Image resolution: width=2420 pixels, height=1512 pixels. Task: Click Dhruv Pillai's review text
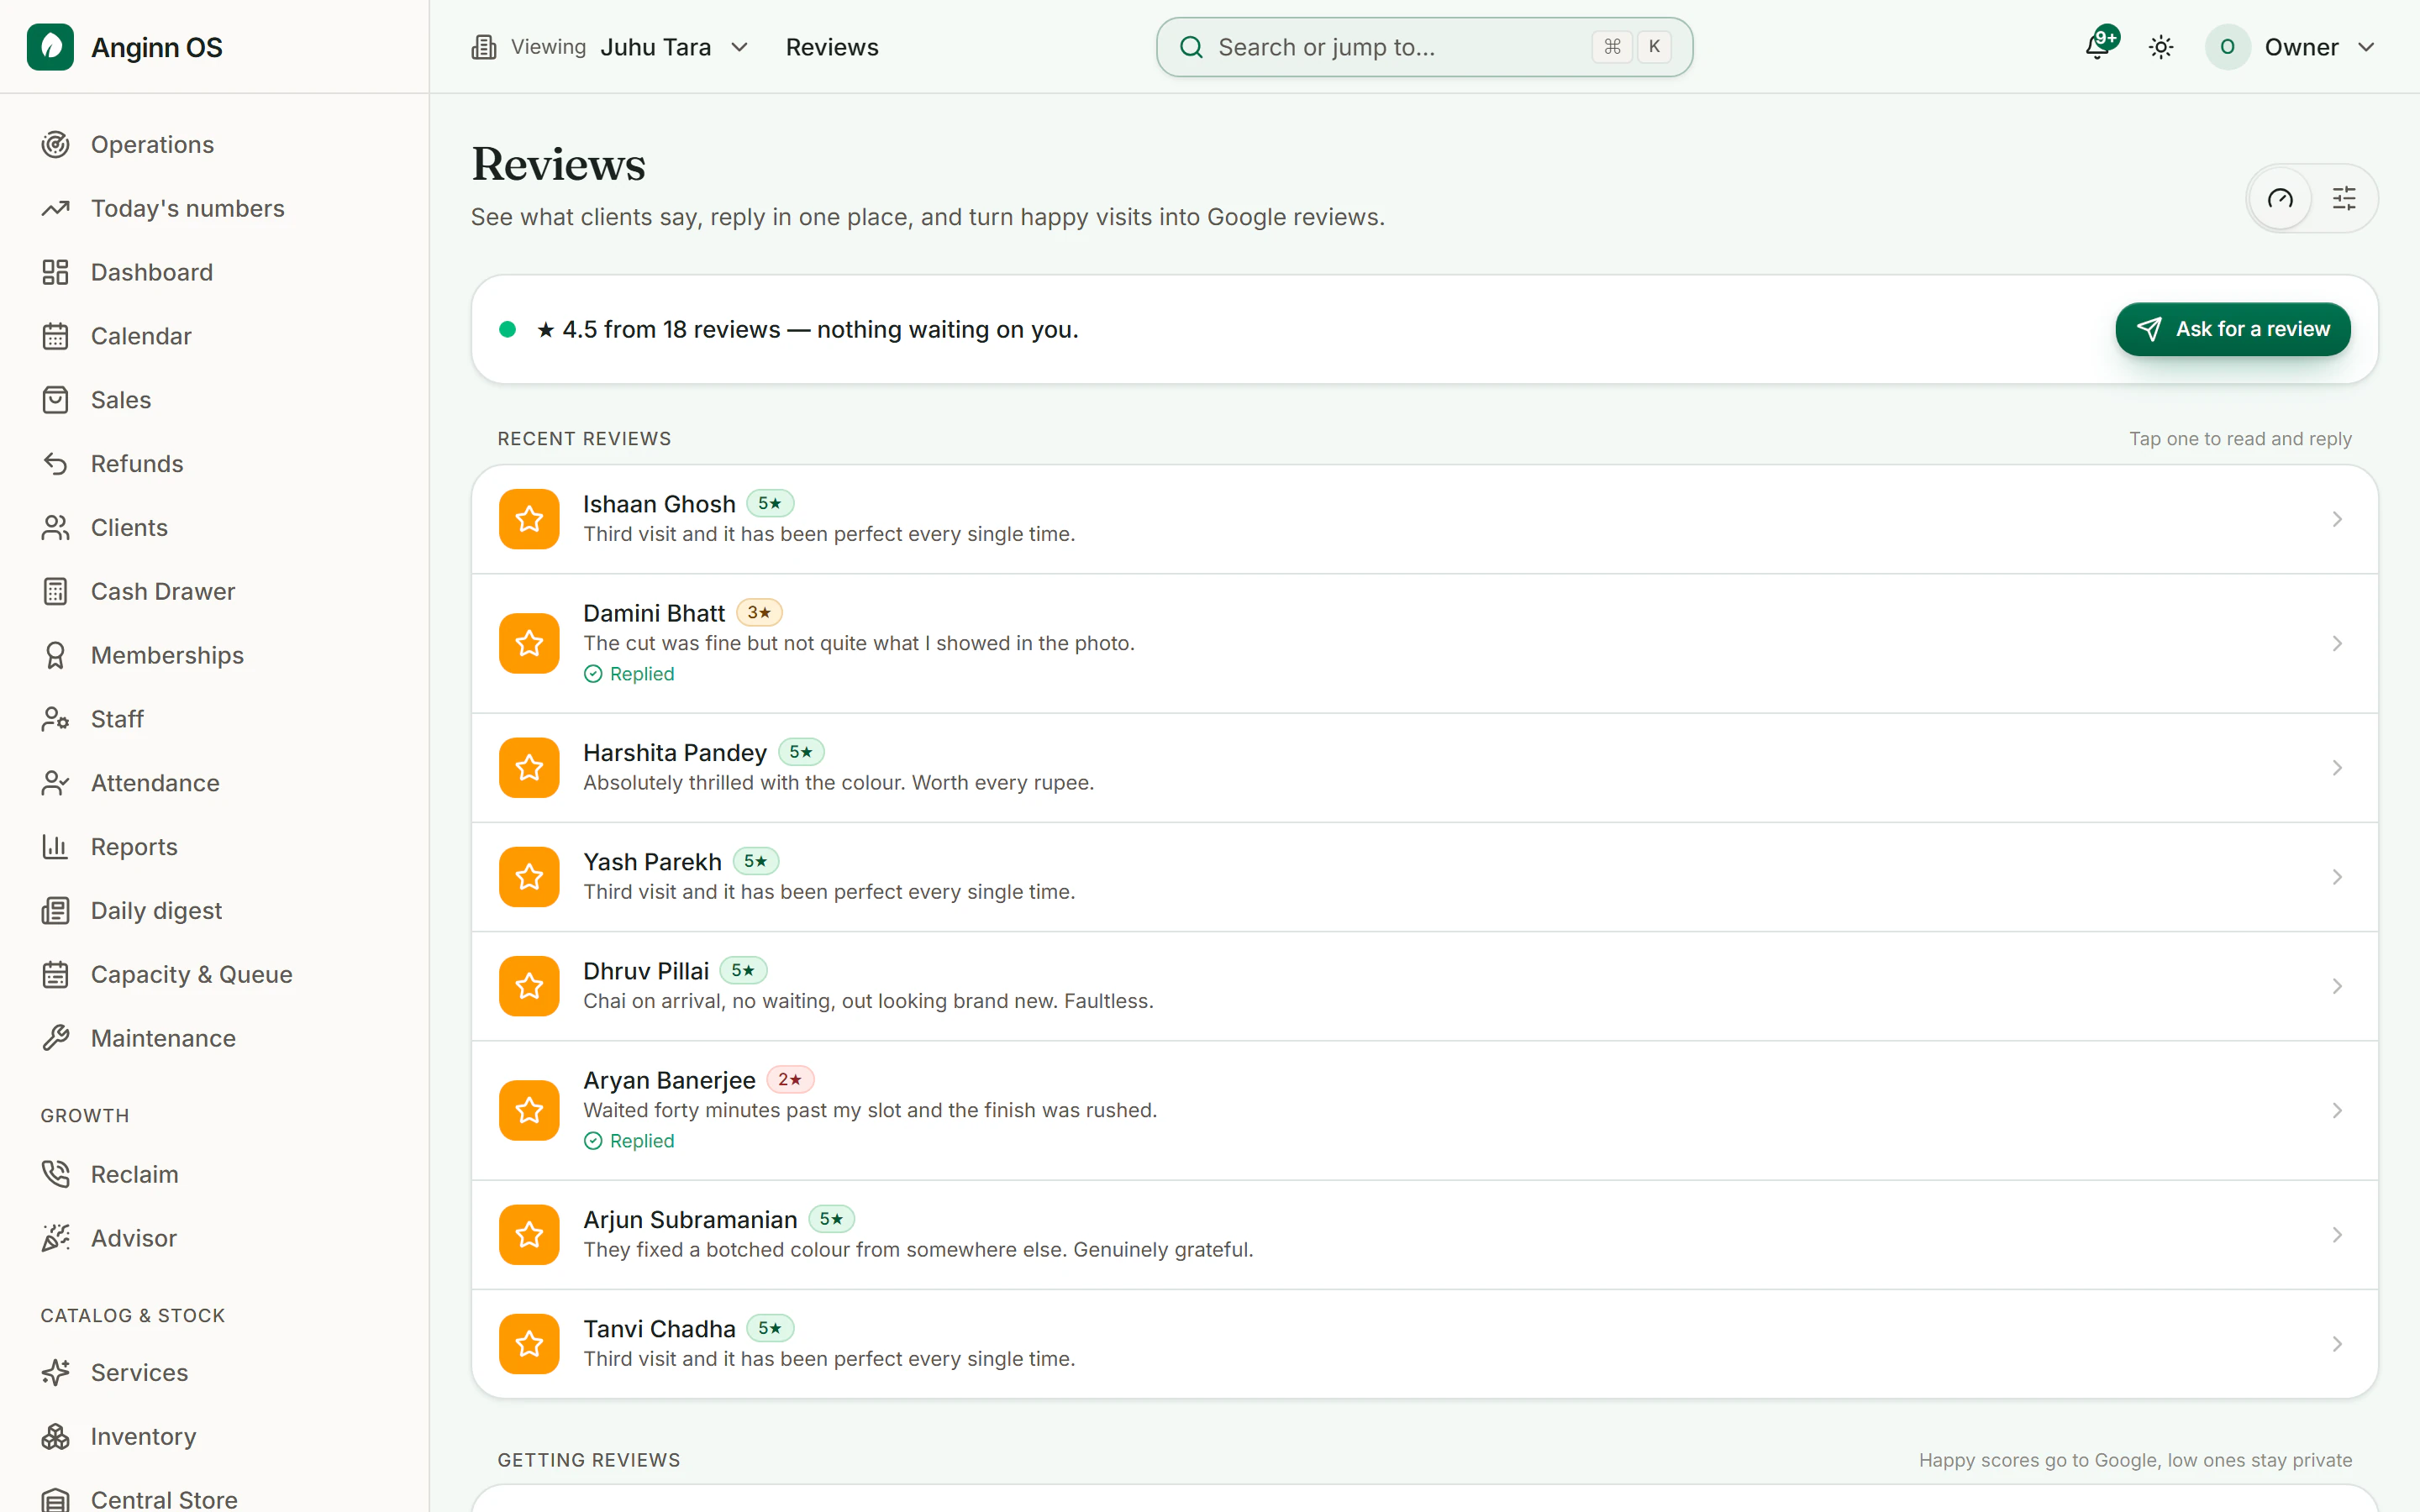(x=868, y=1001)
